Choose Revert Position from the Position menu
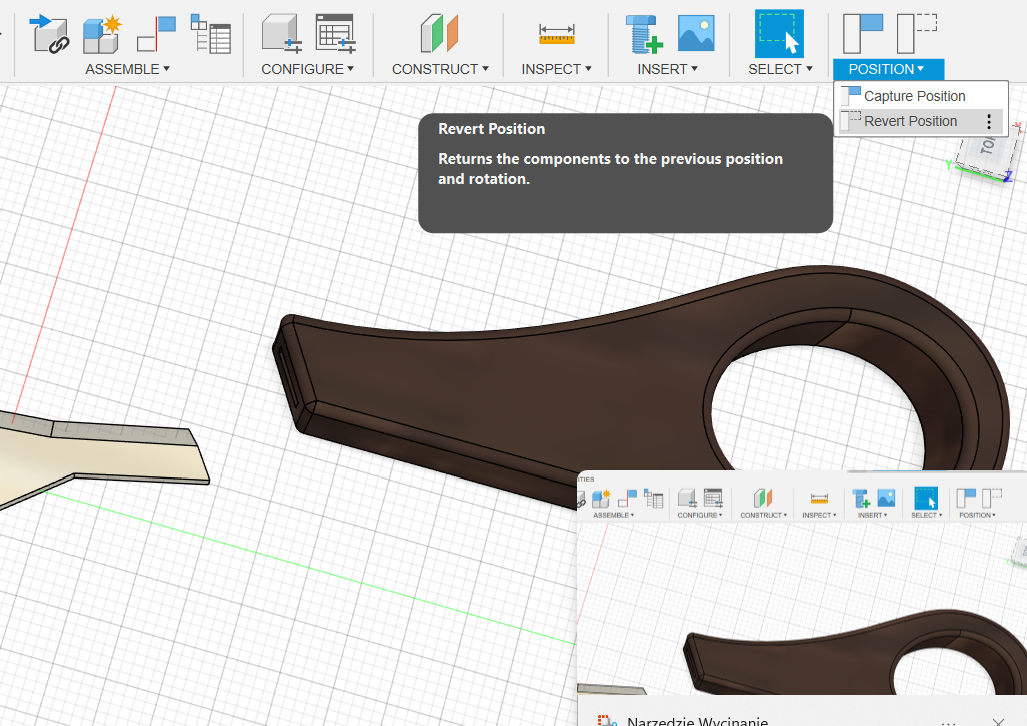 click(910, 121)
